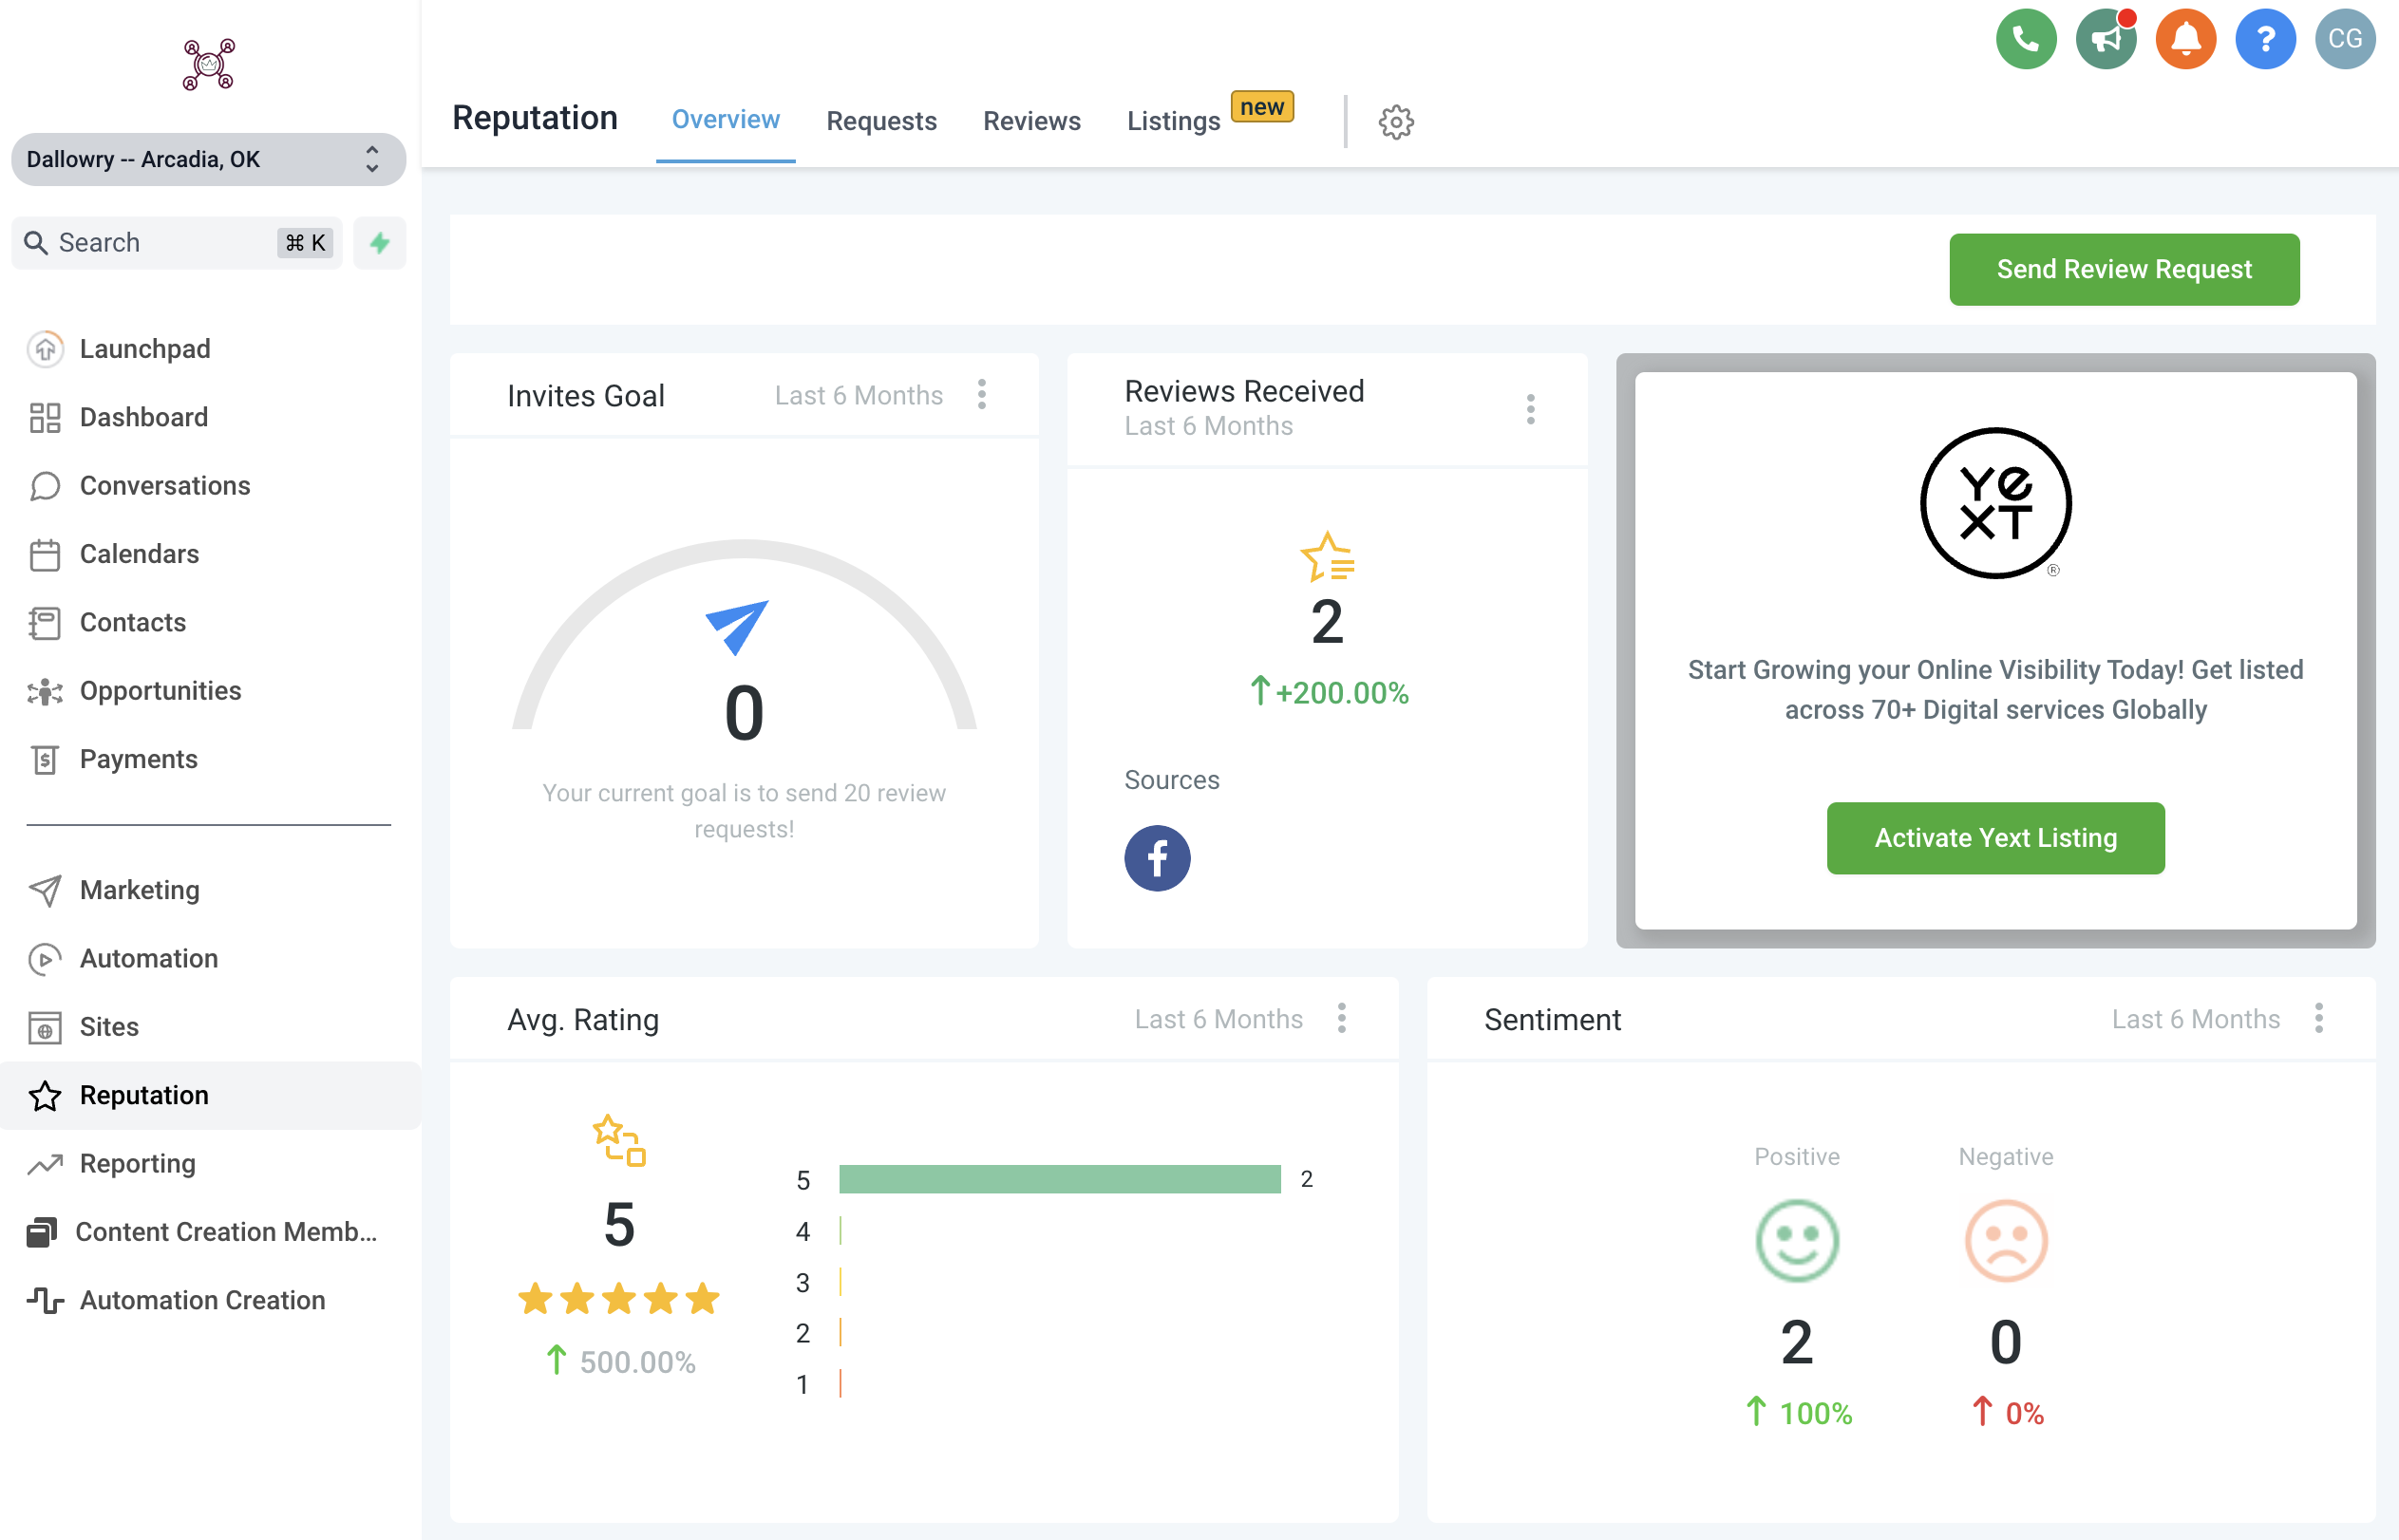Click the ⌘ K shortcut badge
The width and height of the screenshot is (2399, 1540).
tap(305, 243)
